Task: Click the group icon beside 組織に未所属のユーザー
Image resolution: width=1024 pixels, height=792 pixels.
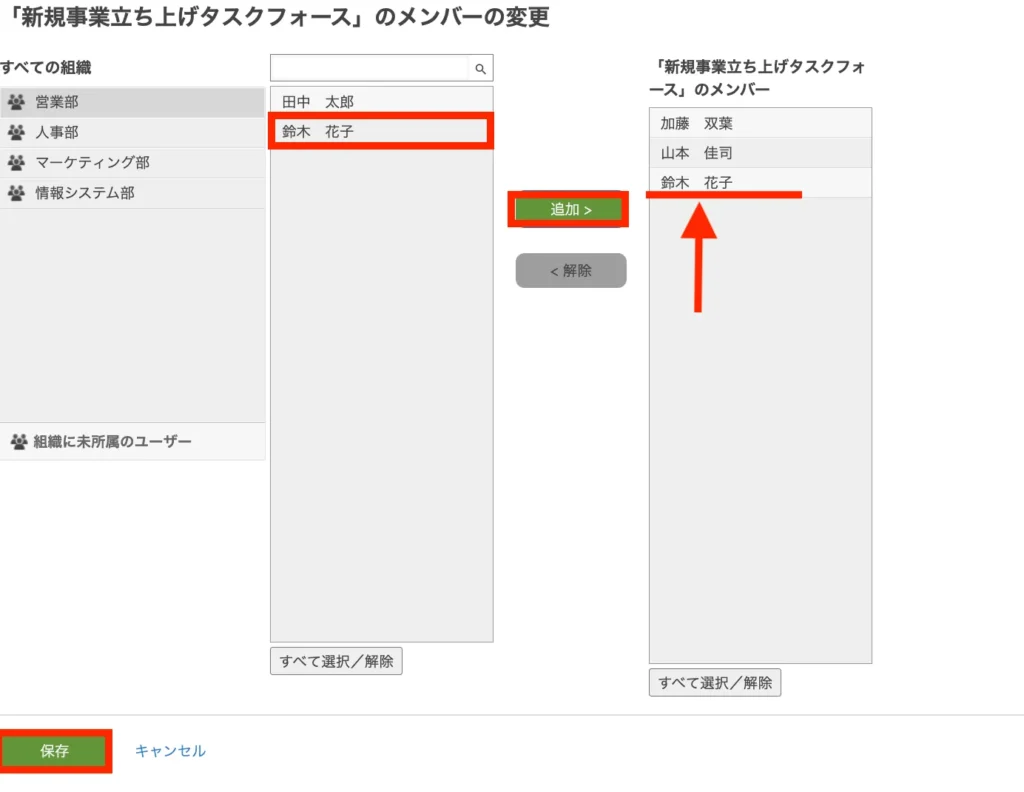Action: (x=19, y=441)
